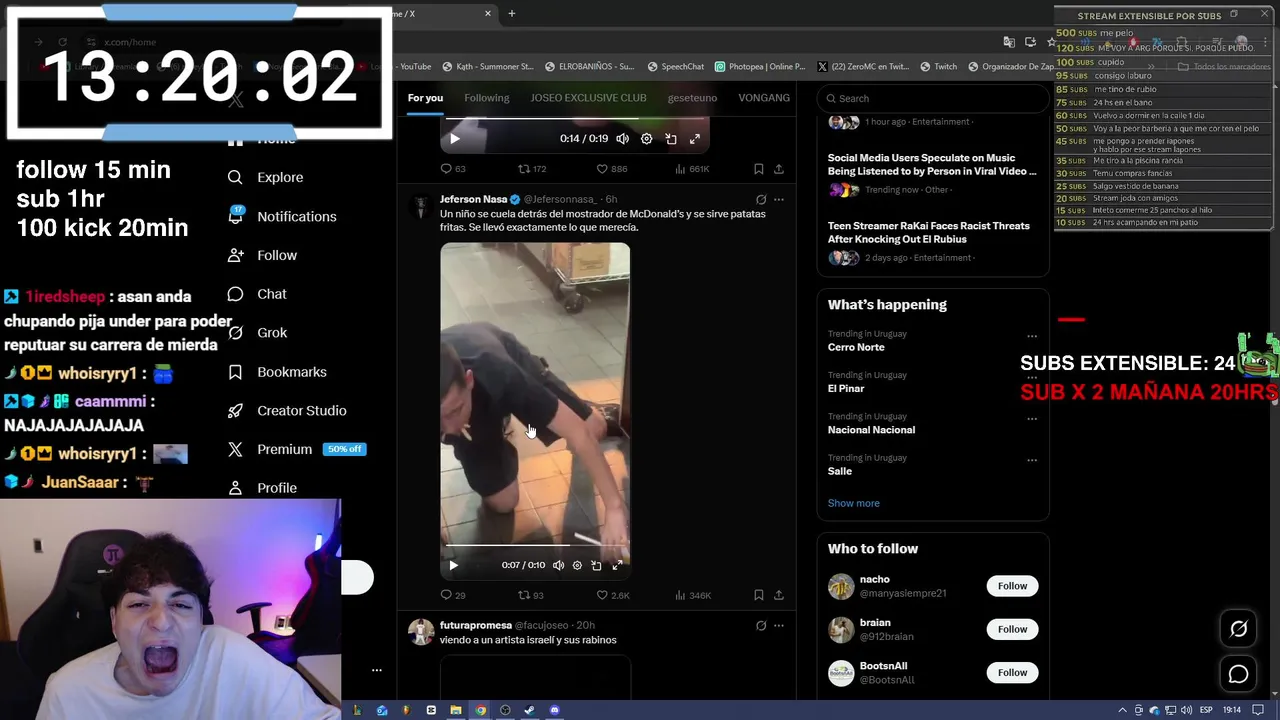Open Steam from the taskbar
Screen dimensions: 1280x720
click(x=529, y=710)
